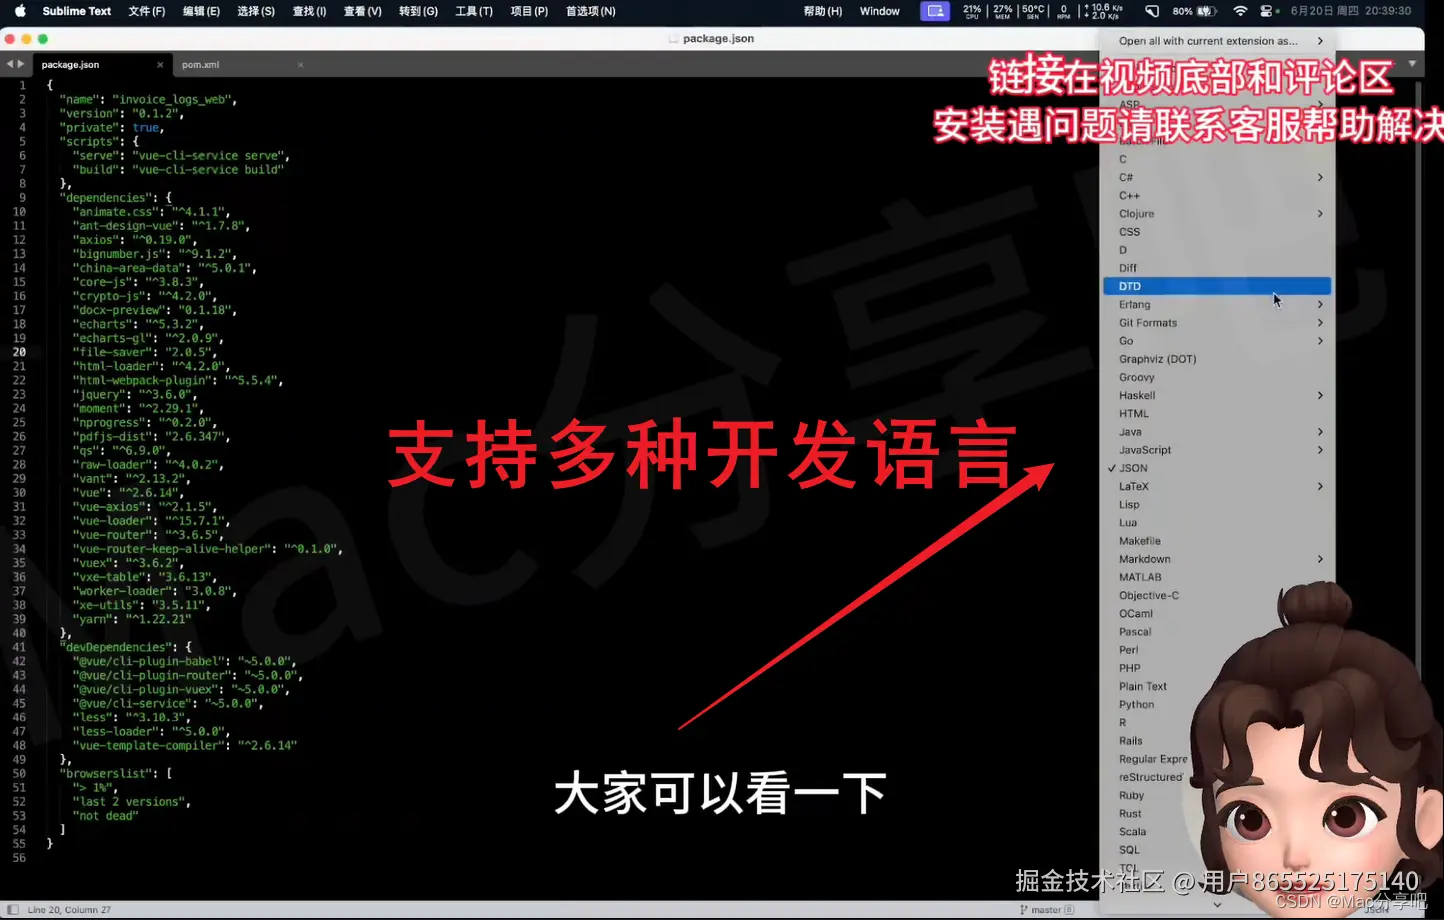Image resolution: width=1444 pixels, height=920 pixels.
Task: Open the WiFi menu bar icon
Action: point(1240,11)
